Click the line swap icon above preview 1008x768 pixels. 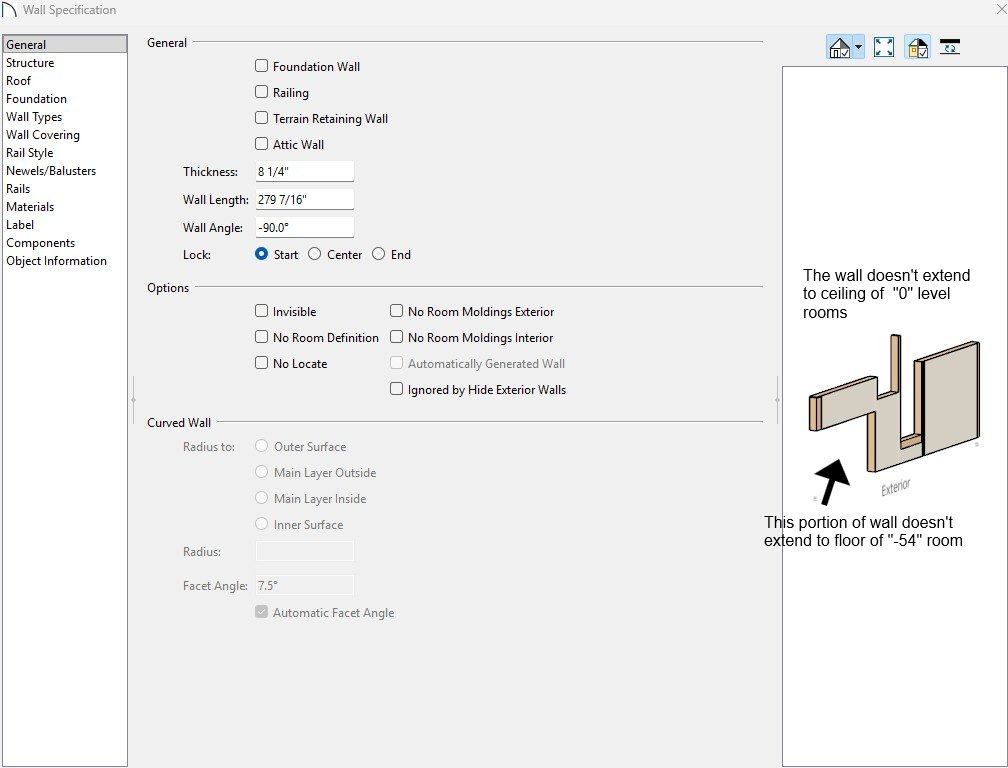pyautogui.click(x=950, y=47)
